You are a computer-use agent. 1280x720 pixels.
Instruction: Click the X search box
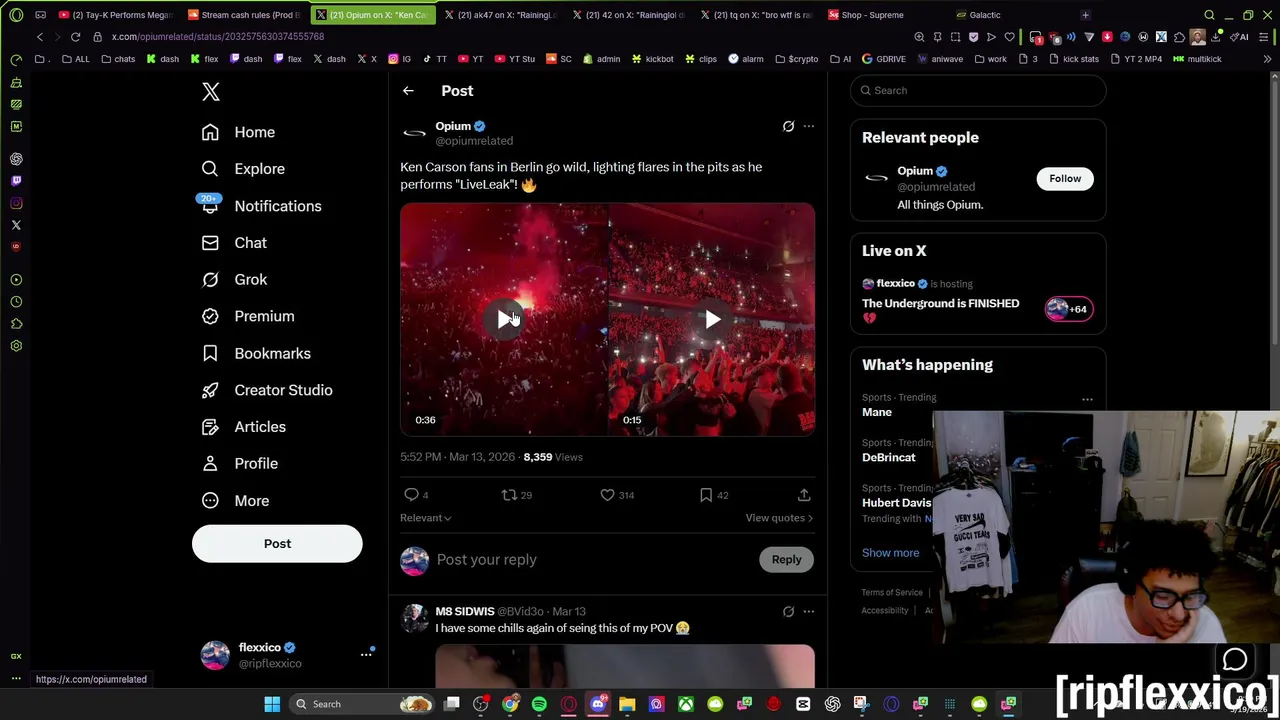pyautogui.click(x=978, y=90)
